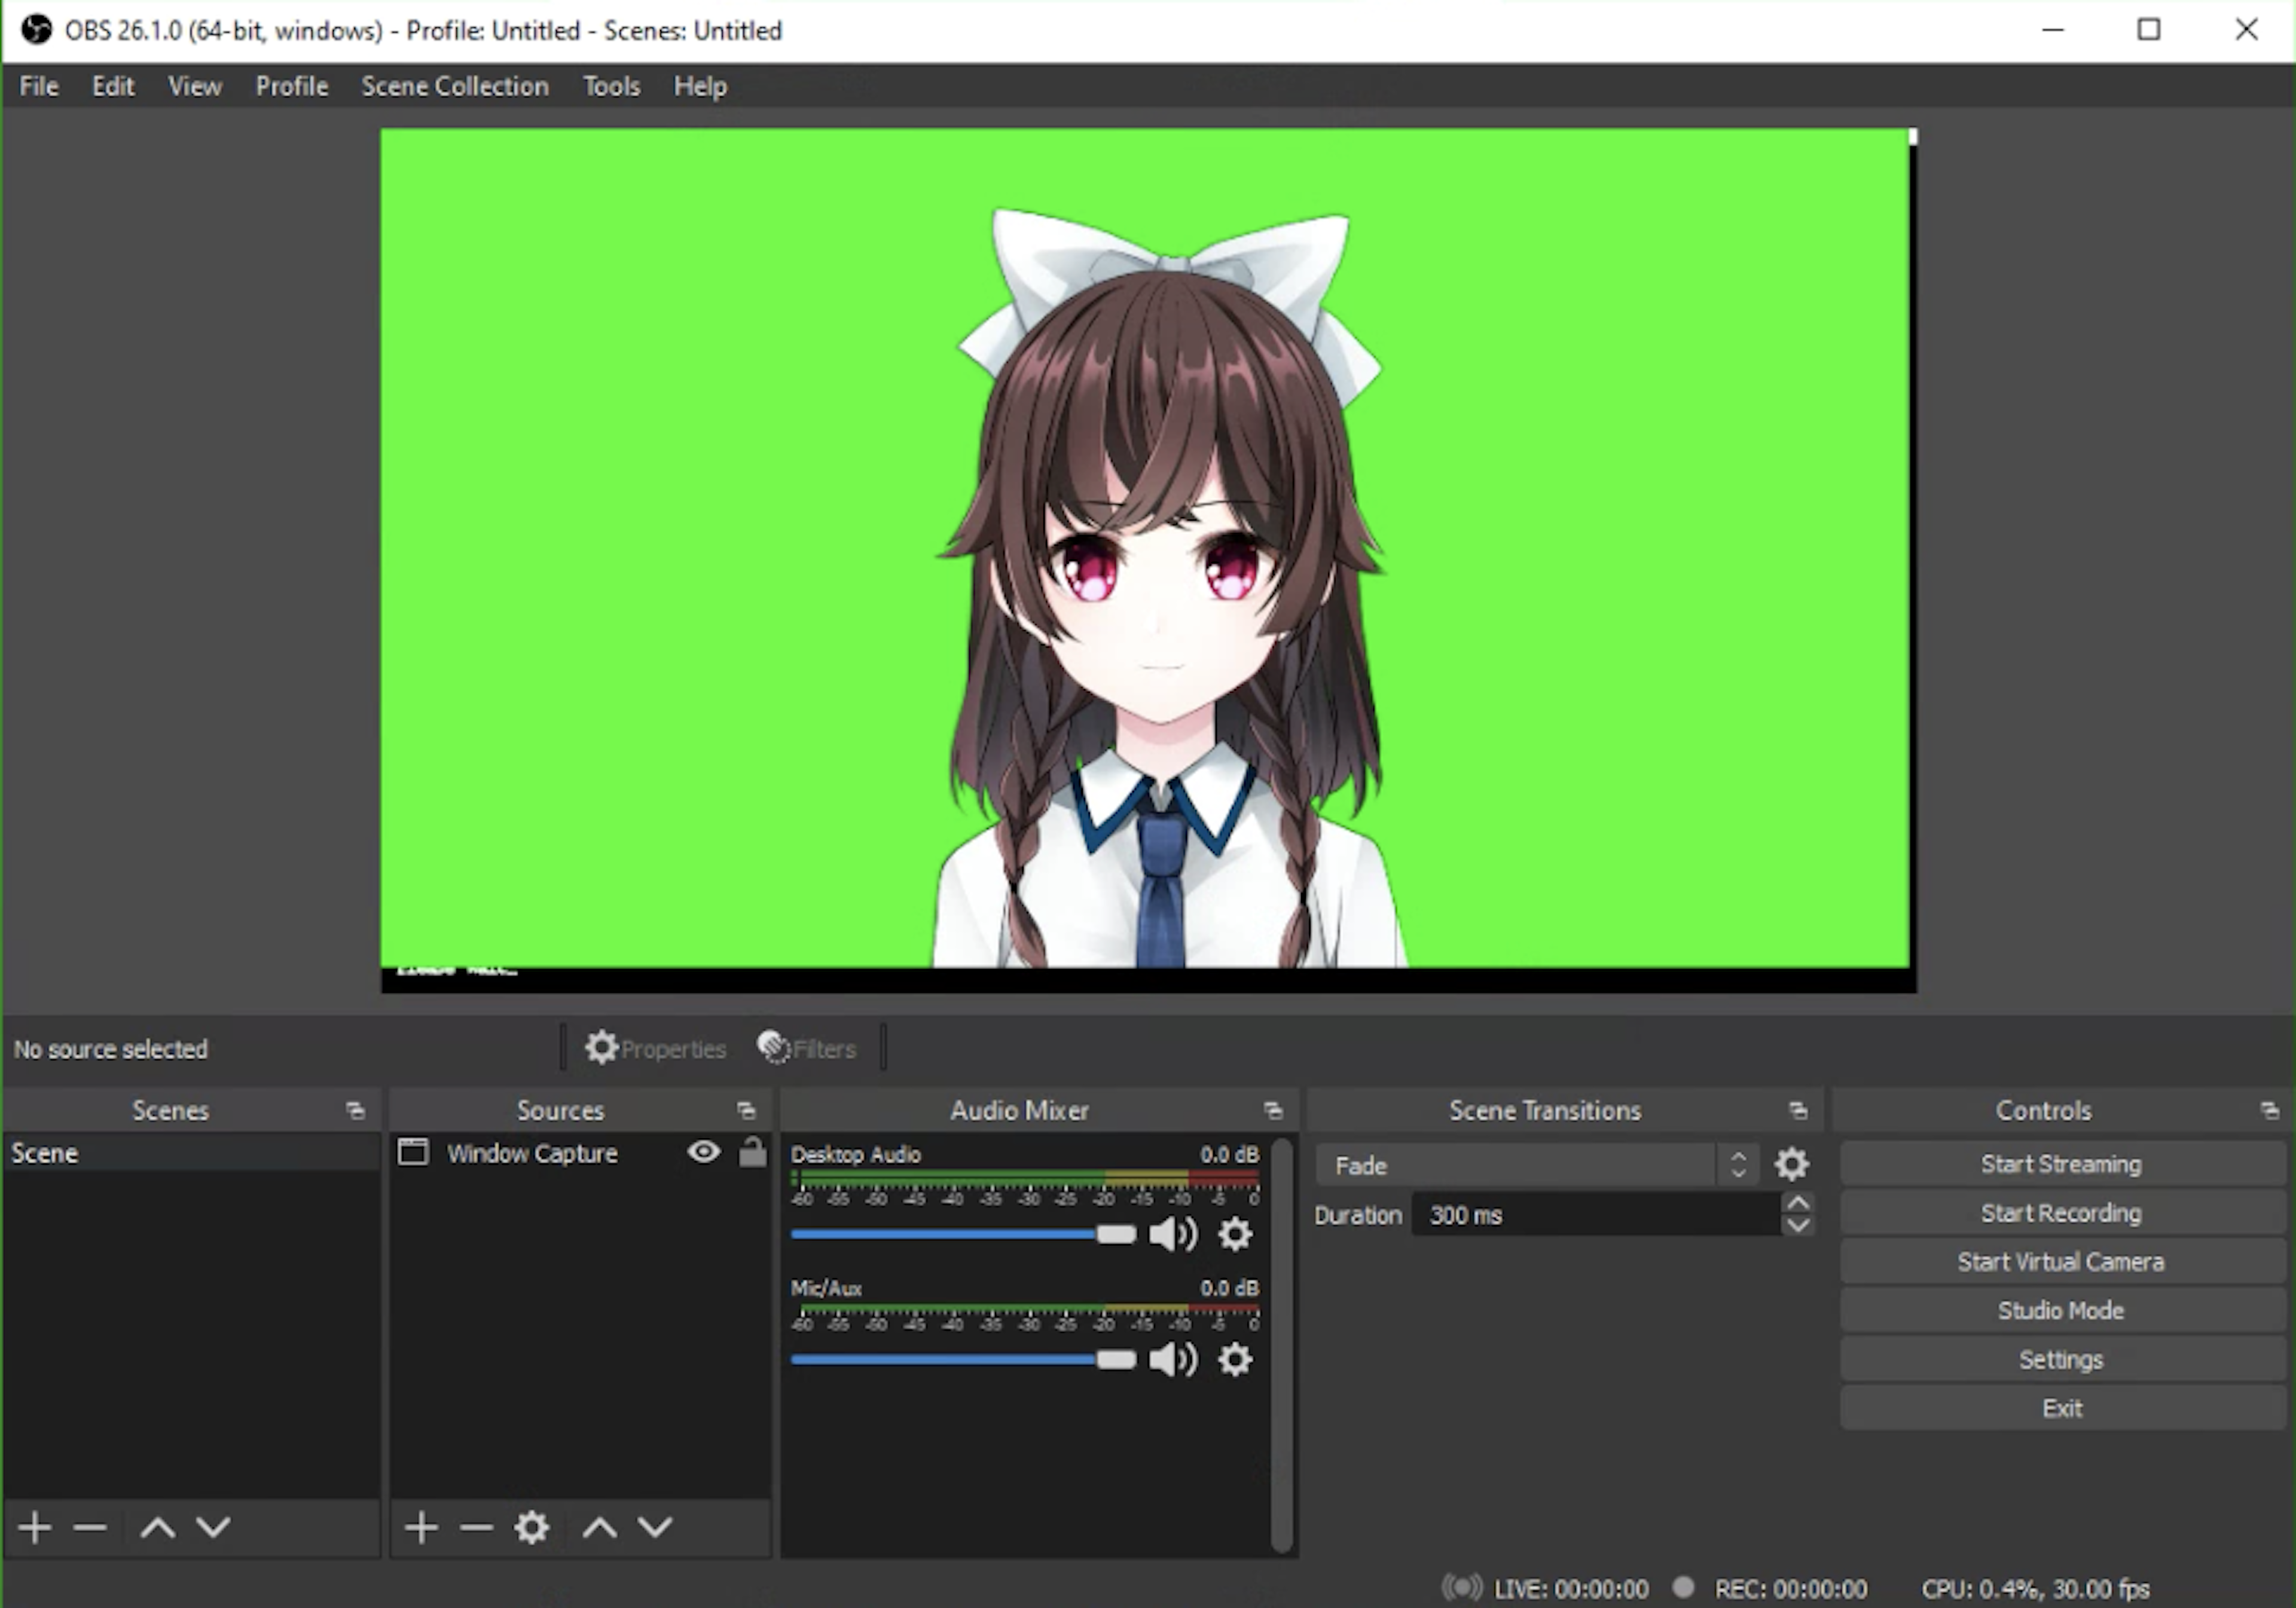Hide Window Capture source via eye icon

(704, 1152)
